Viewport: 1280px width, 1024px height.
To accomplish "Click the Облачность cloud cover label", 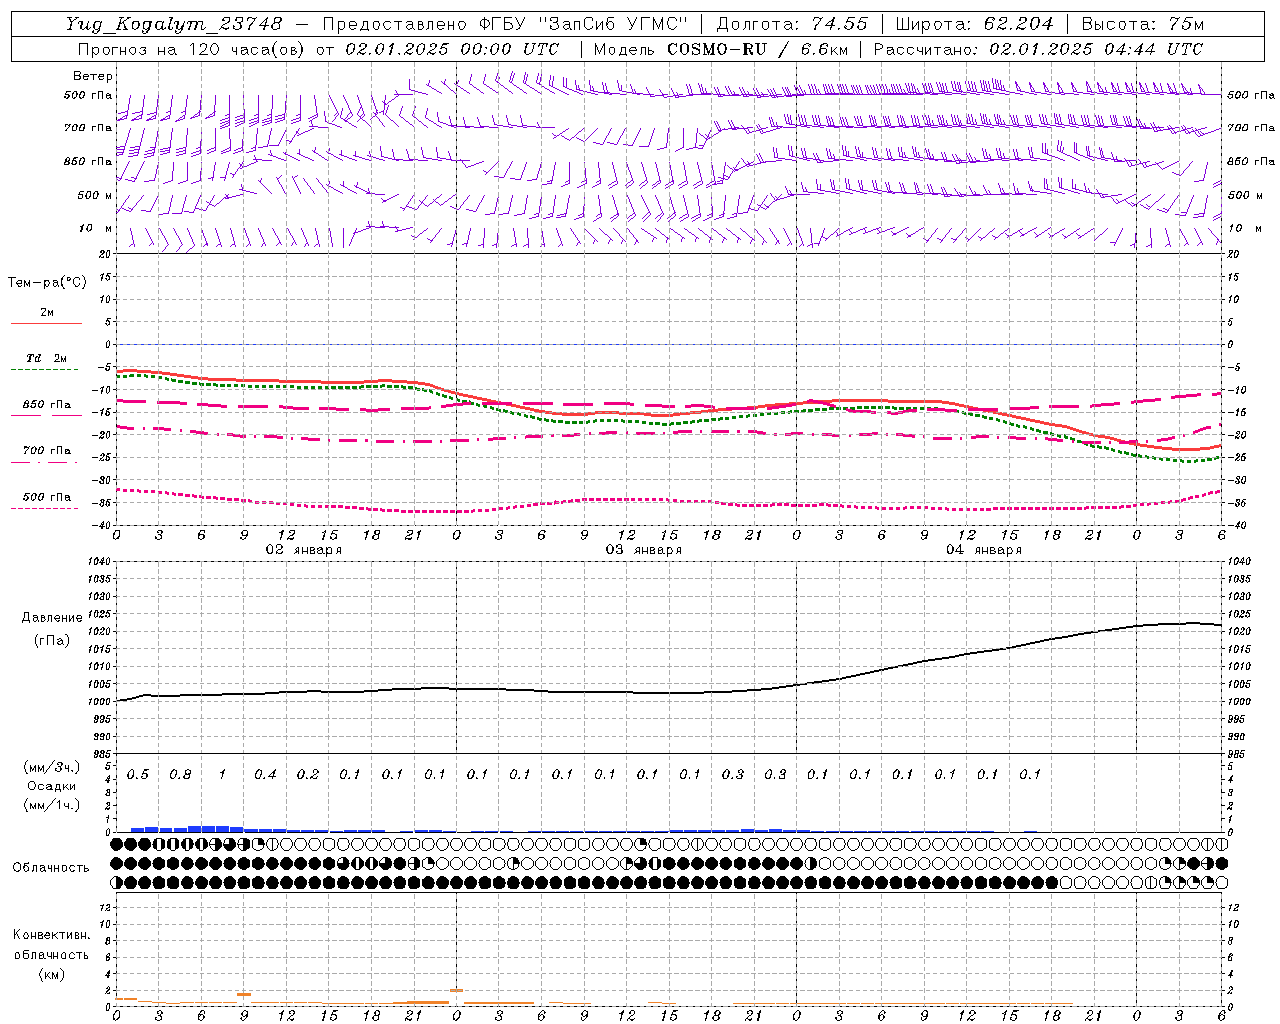I will (x=51, y=868).
